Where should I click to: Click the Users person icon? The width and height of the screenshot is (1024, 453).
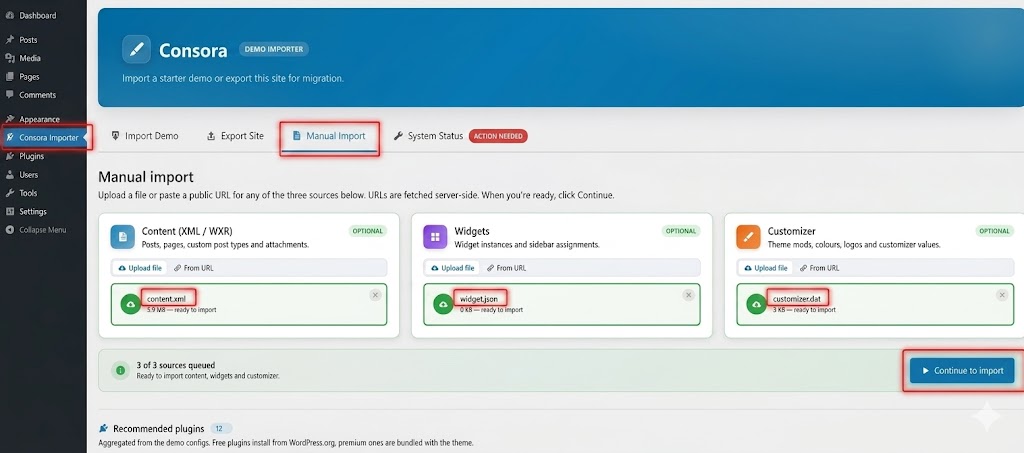10,175
